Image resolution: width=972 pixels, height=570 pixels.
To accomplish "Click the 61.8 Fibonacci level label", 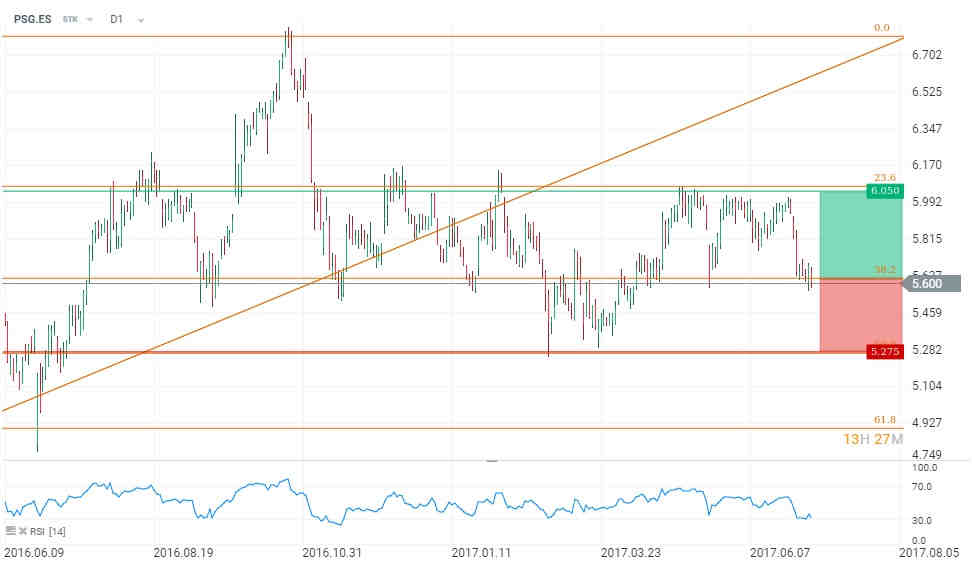I will tap(881, 421).
